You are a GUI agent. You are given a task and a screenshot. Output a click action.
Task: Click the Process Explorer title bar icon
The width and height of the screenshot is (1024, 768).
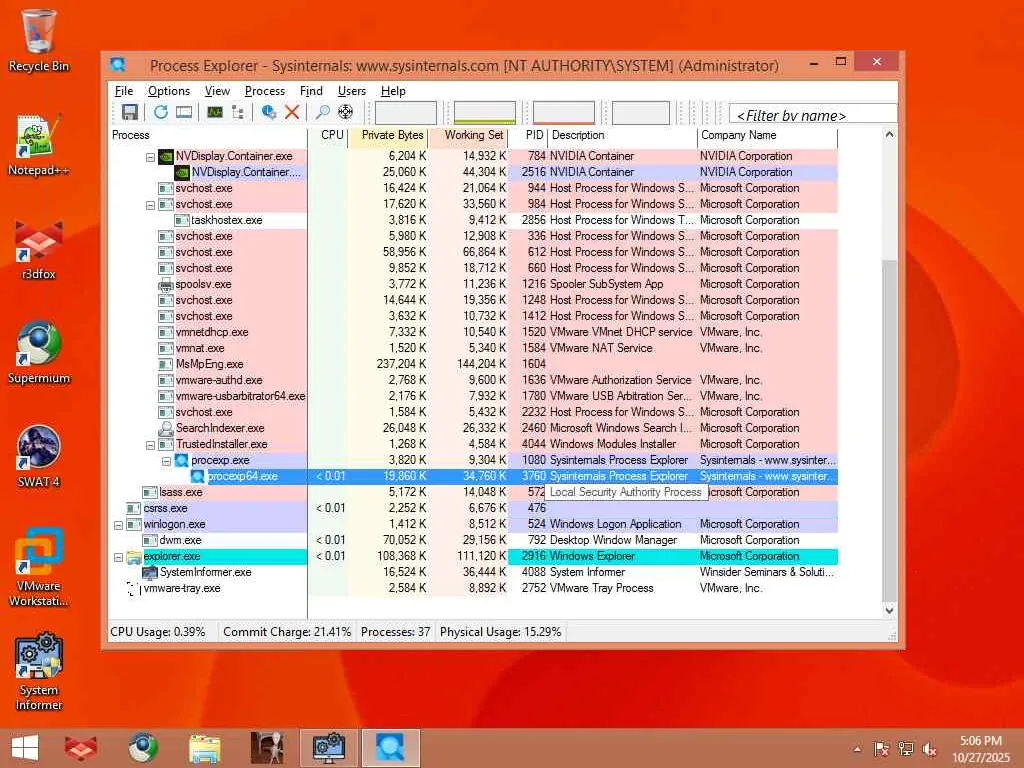pyautogui.click(x=118, y=65)
